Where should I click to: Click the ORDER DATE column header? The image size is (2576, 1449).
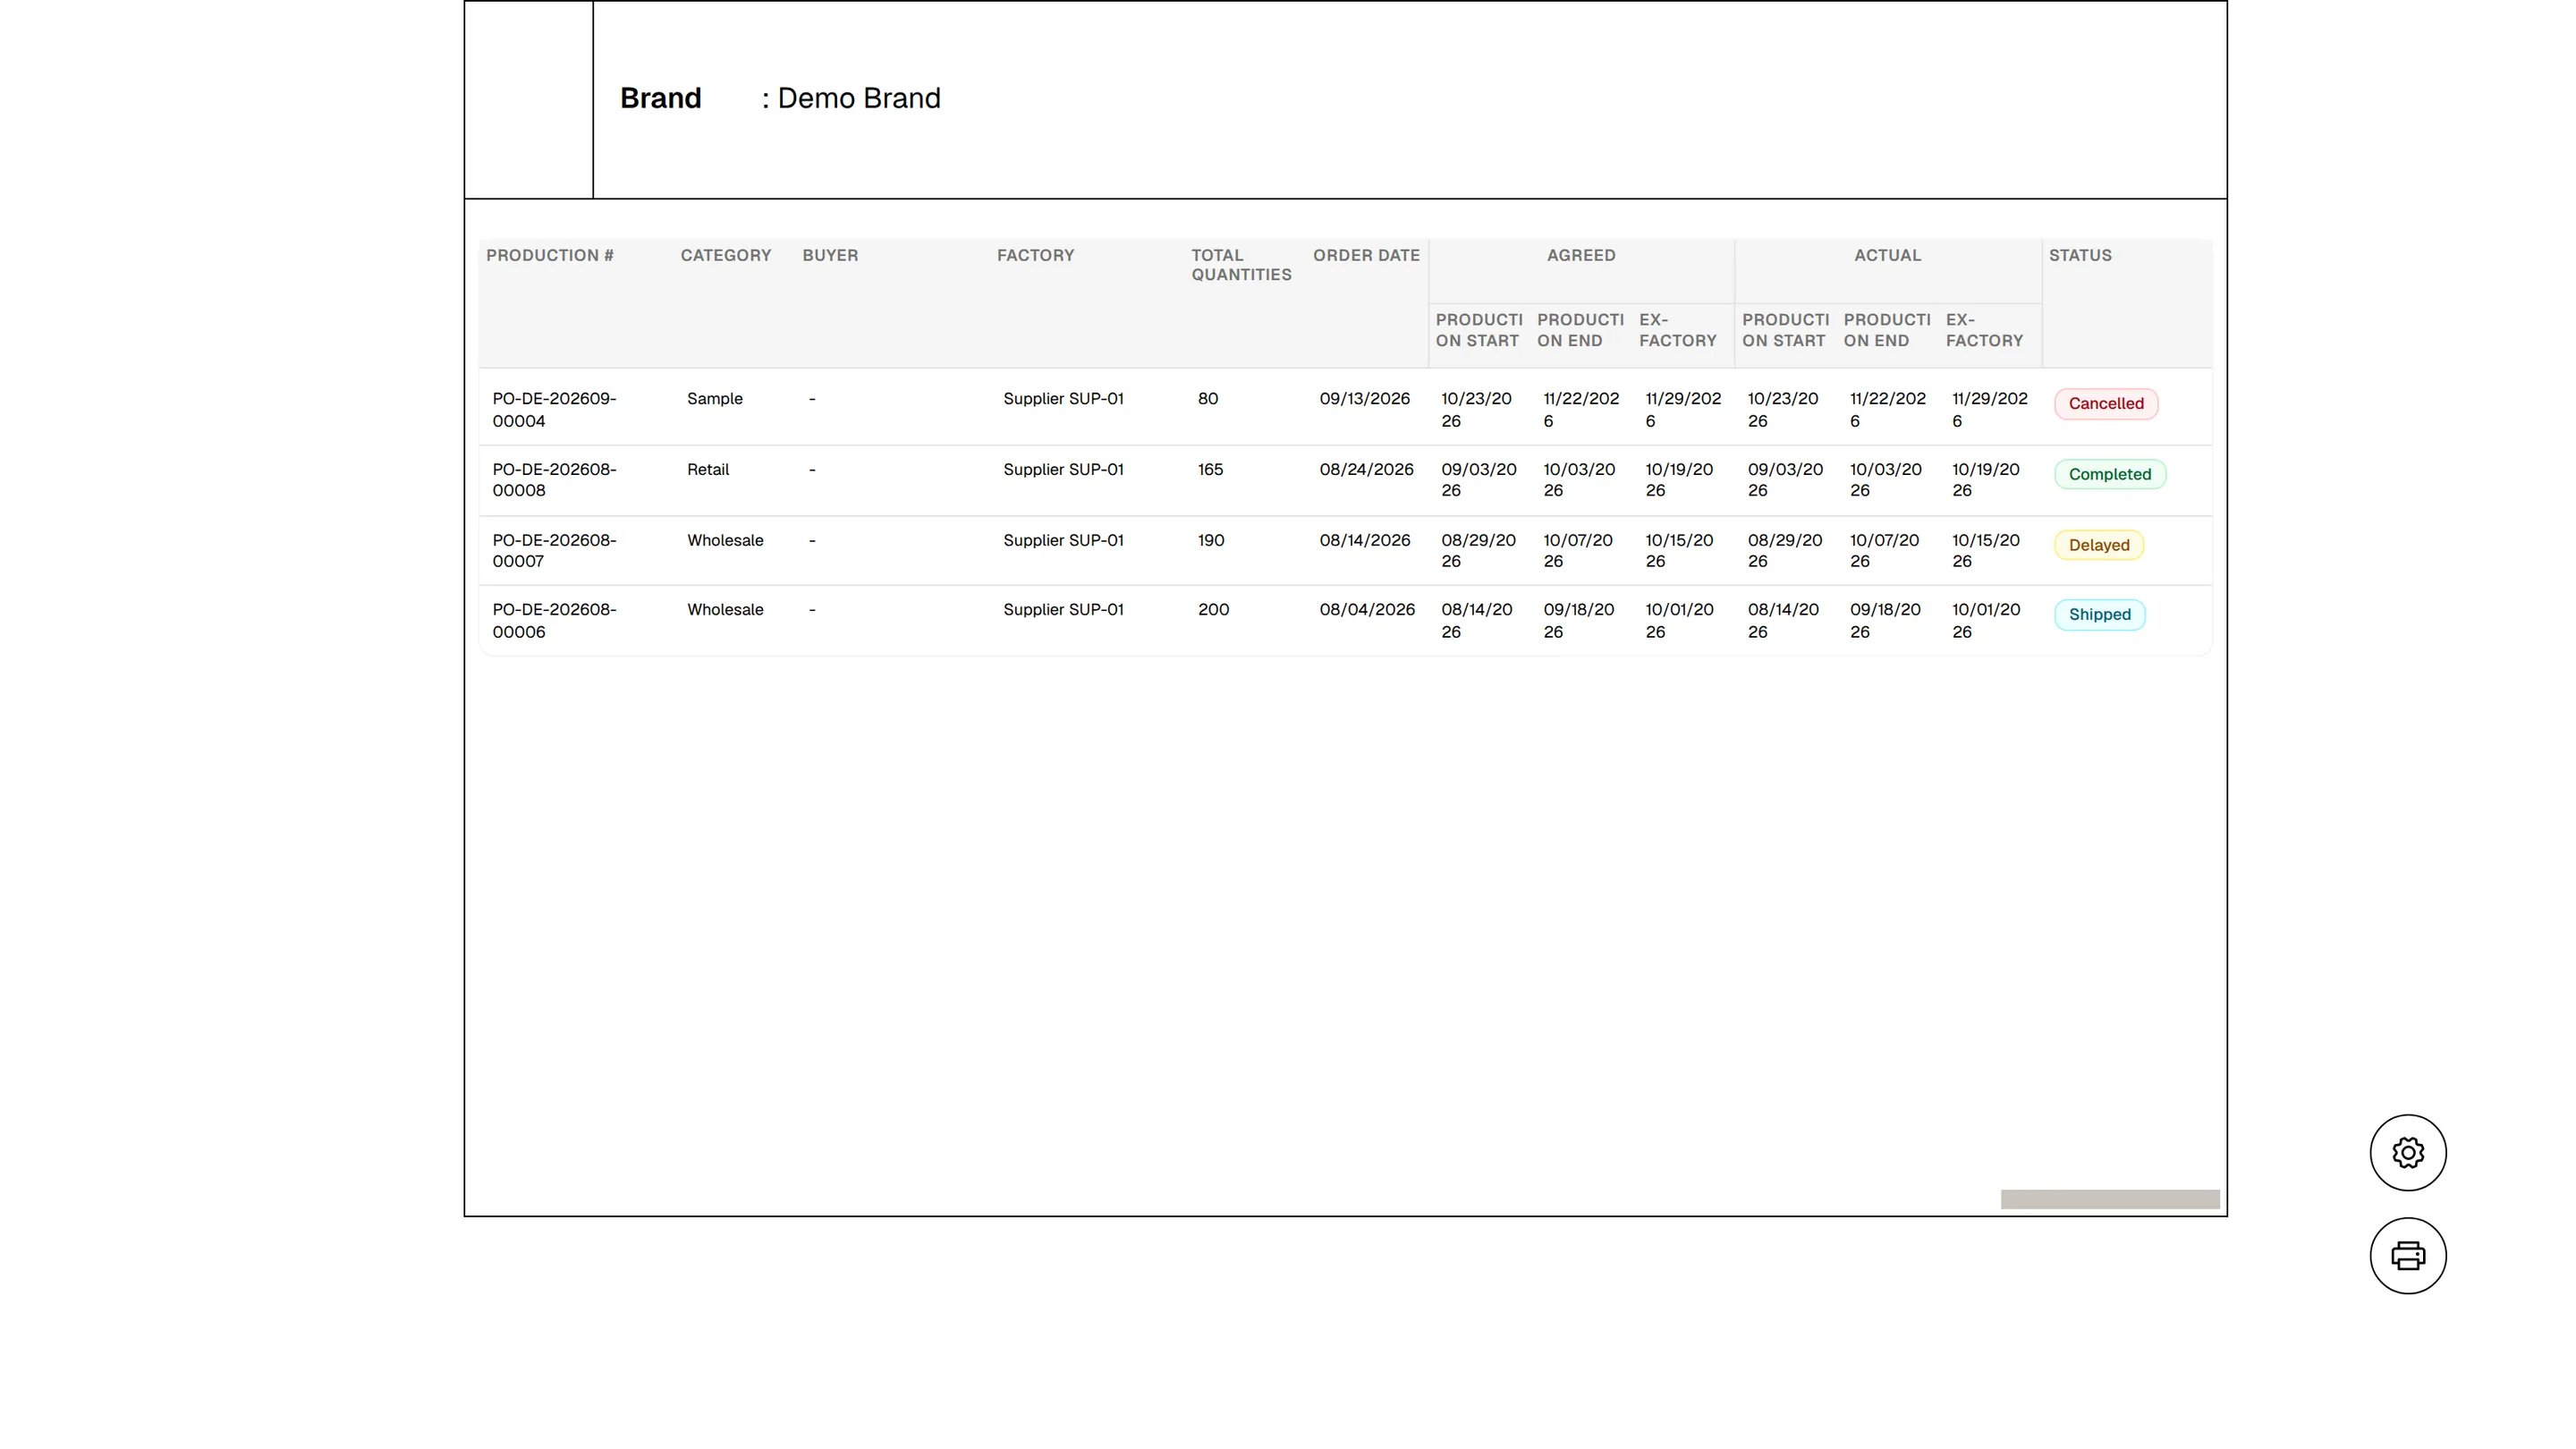(x=1366, y=256)
